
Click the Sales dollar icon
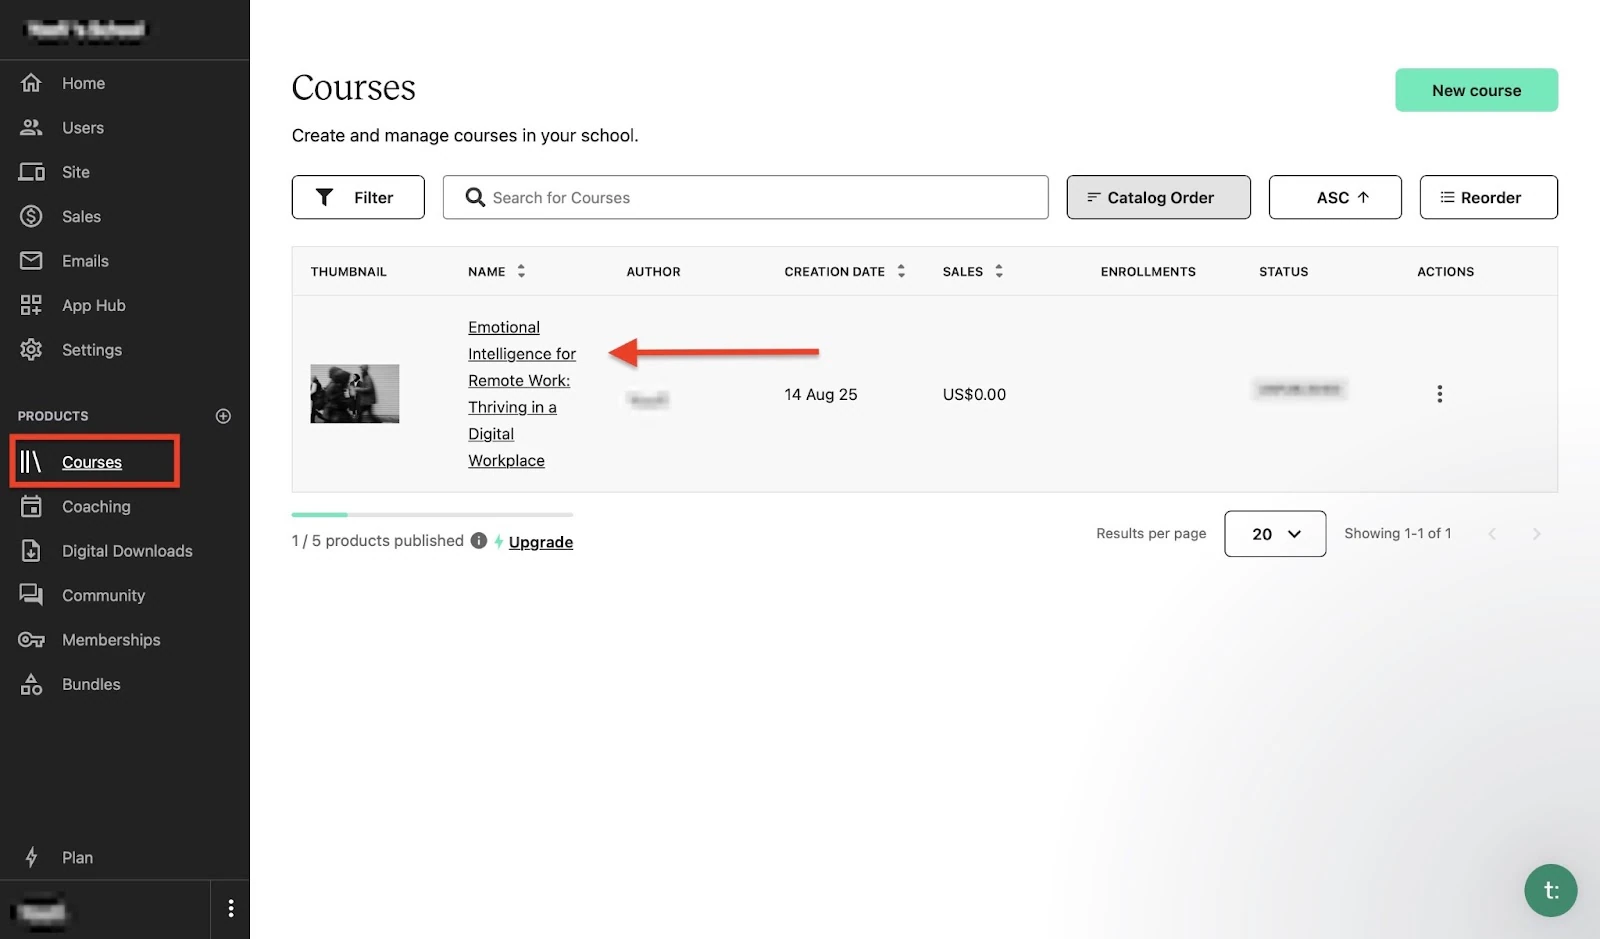click(x=31, y=216)
